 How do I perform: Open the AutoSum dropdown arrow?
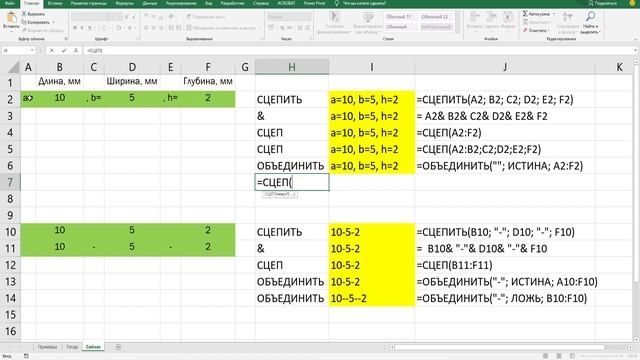click(x=554, y=14)
